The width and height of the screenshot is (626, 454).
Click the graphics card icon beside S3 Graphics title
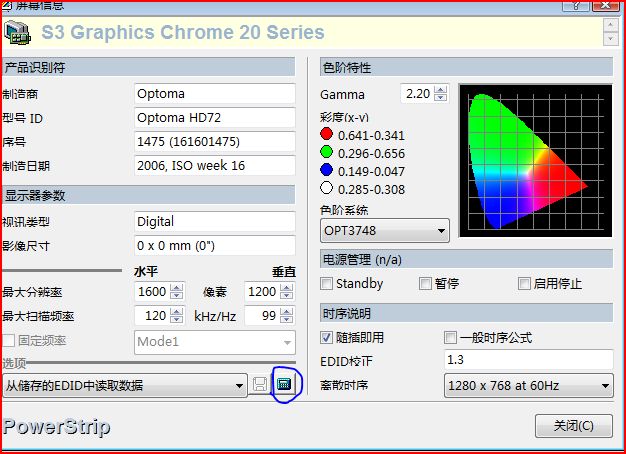point(17,32)
